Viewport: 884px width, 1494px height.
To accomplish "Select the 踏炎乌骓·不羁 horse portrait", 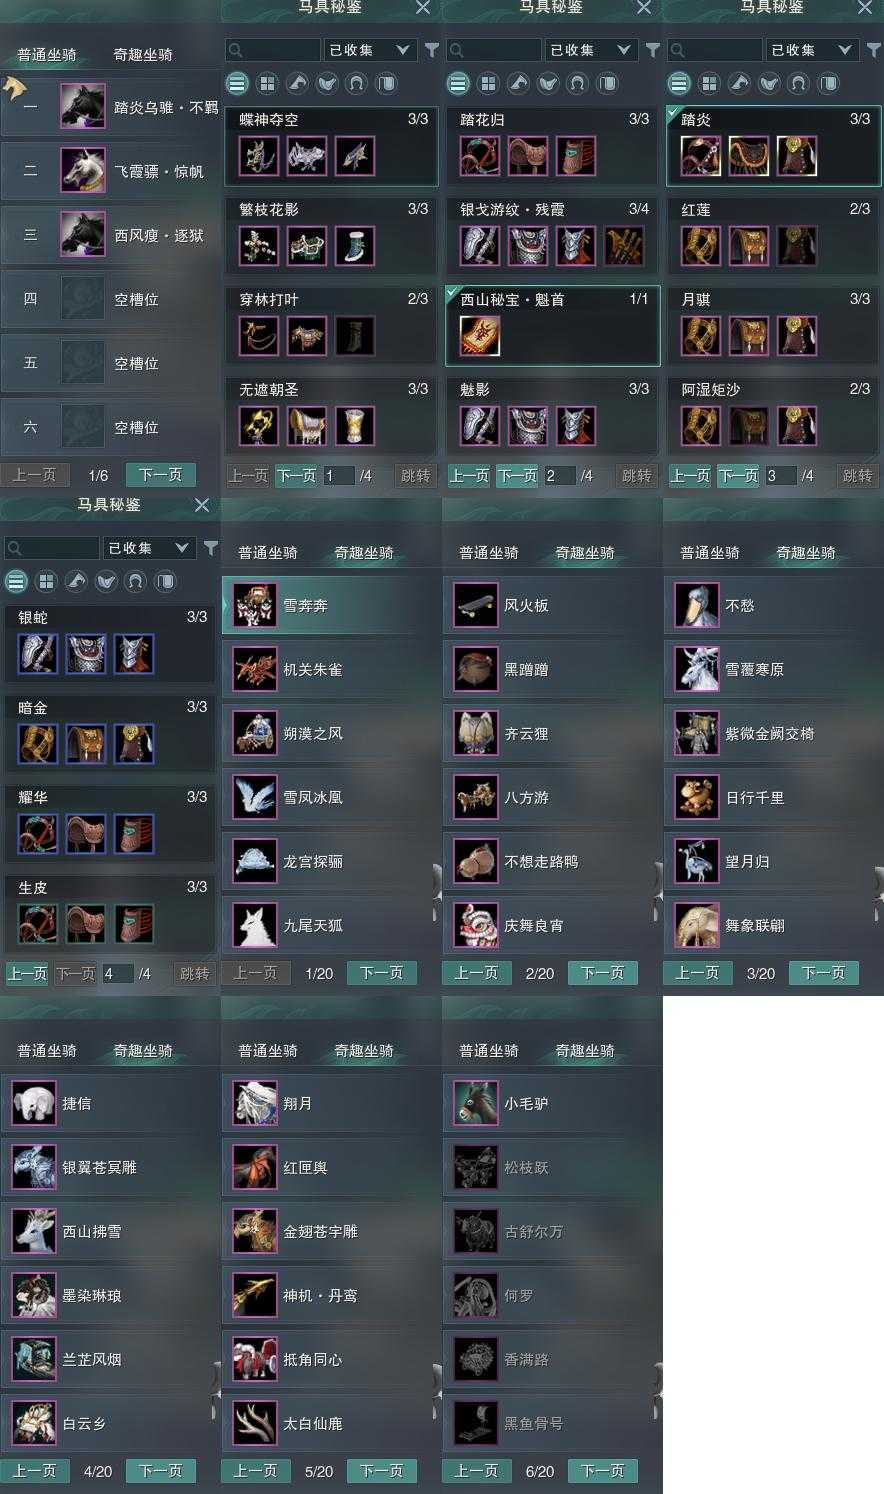I will [x=82, y=107].
